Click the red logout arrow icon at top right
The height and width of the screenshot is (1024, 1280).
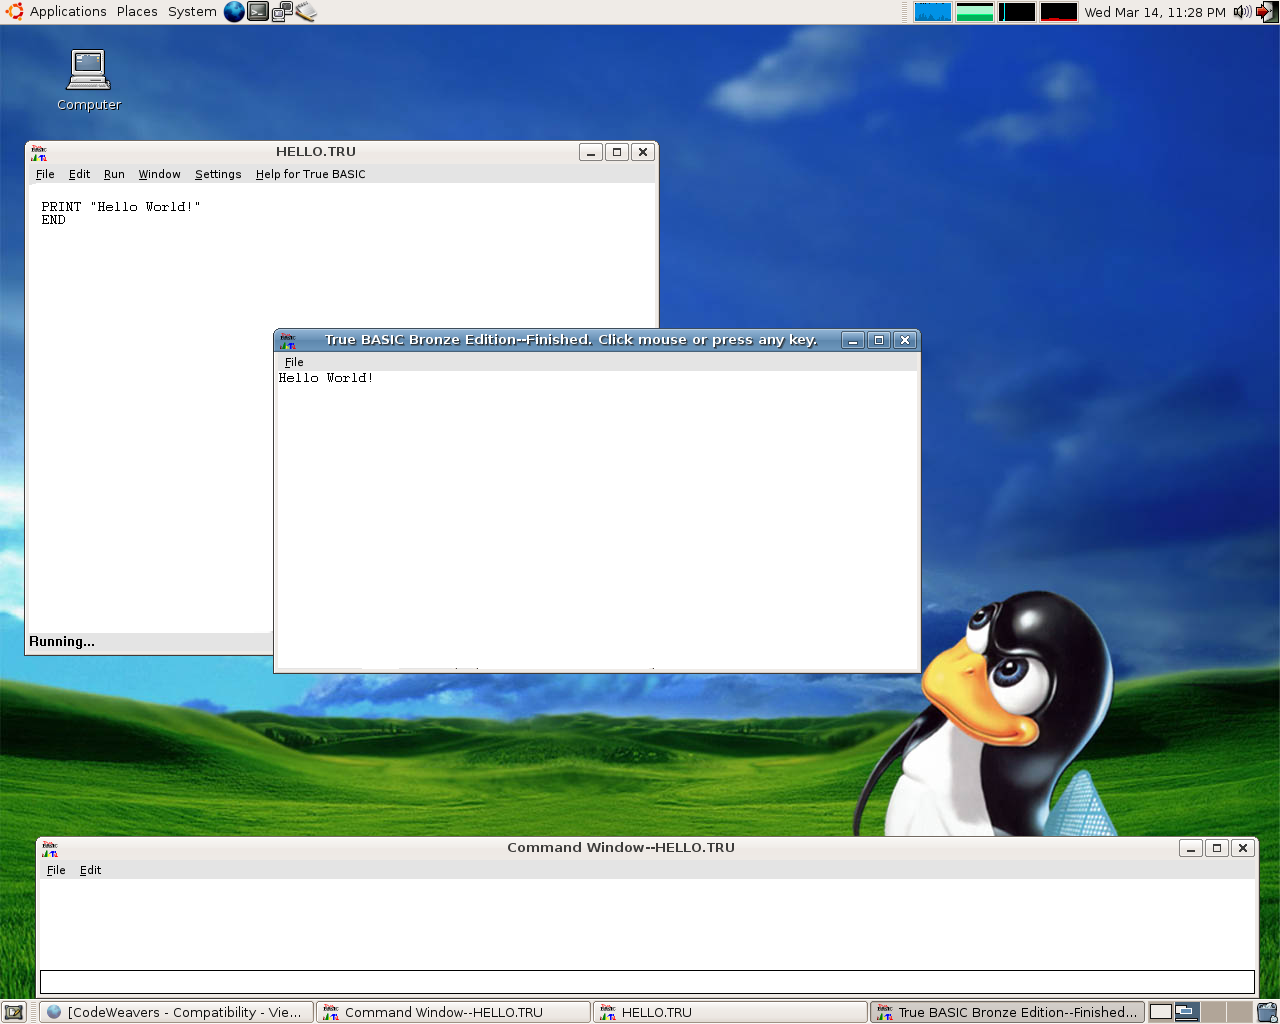(1266, 11)
